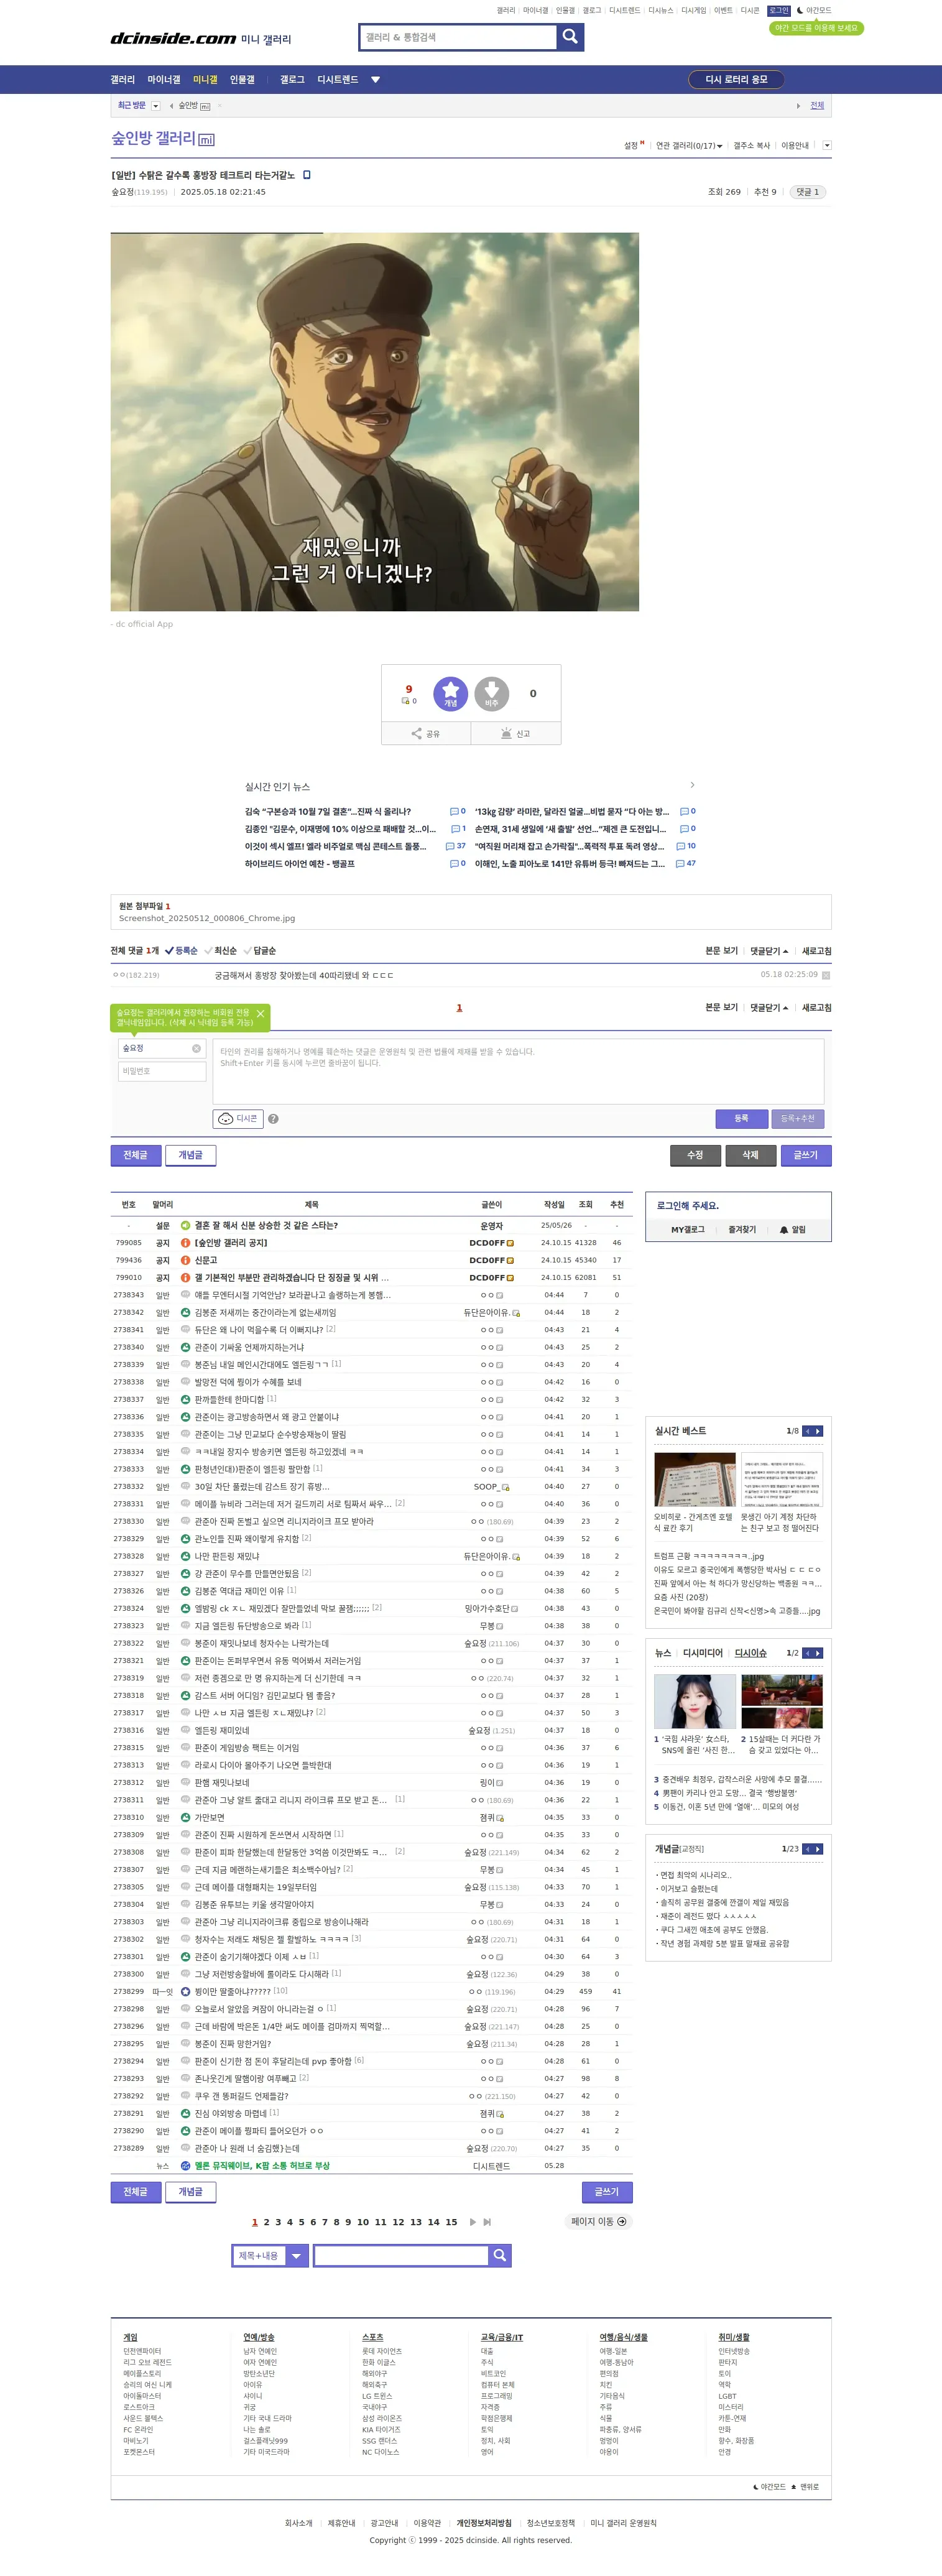Viewport: 942px width, 2576px height.
Task: Expand recent visits list arrow near 전체
Action: pos(798,106)
